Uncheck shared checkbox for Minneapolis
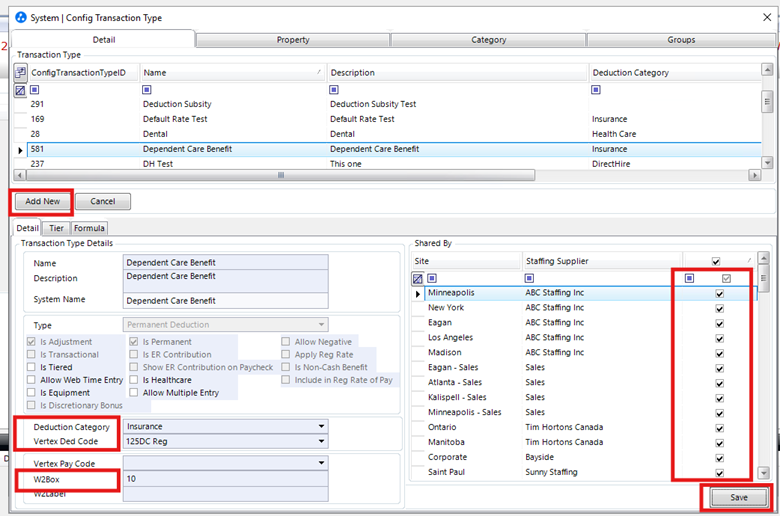This screenshot has width=780, height=516. [x=719, y=294]
